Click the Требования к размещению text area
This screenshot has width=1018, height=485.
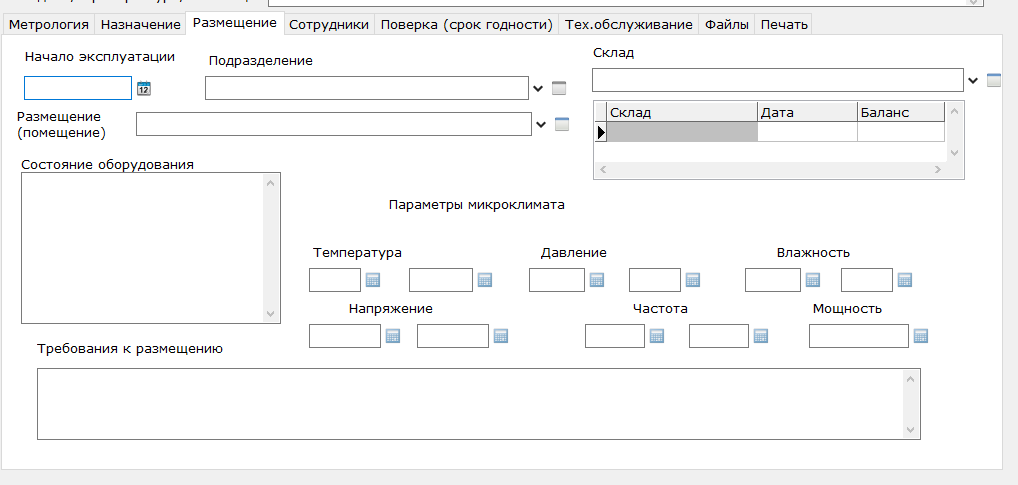(x=478, y=404)
